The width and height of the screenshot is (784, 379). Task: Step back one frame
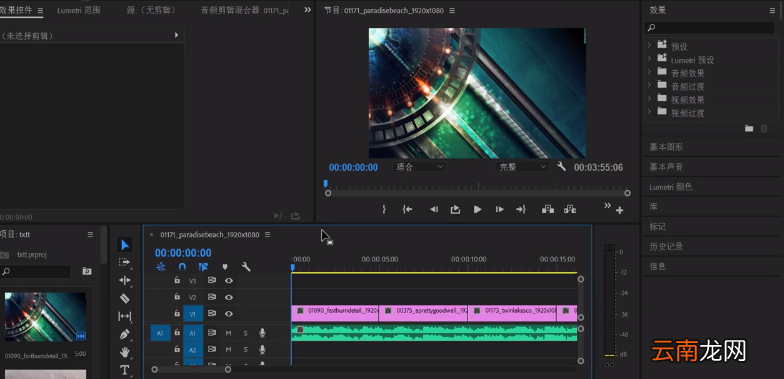pyautogui.click(x=434, y=210)
